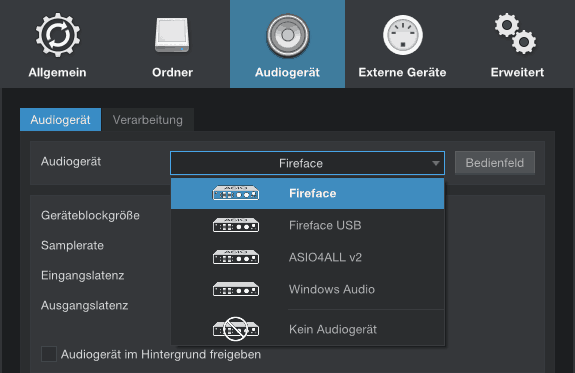Click the Audiogerät dropdown arrow
Image resolution: width=575 pixels, height=373 pixels.
point(436,163)
